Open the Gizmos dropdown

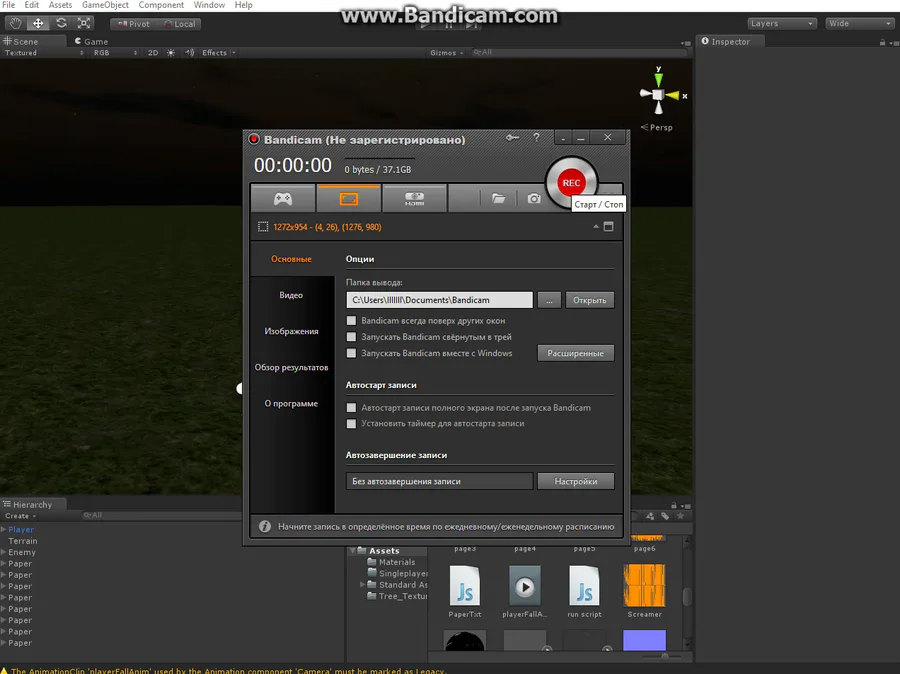pyautogui.click(x=447, y=52)
